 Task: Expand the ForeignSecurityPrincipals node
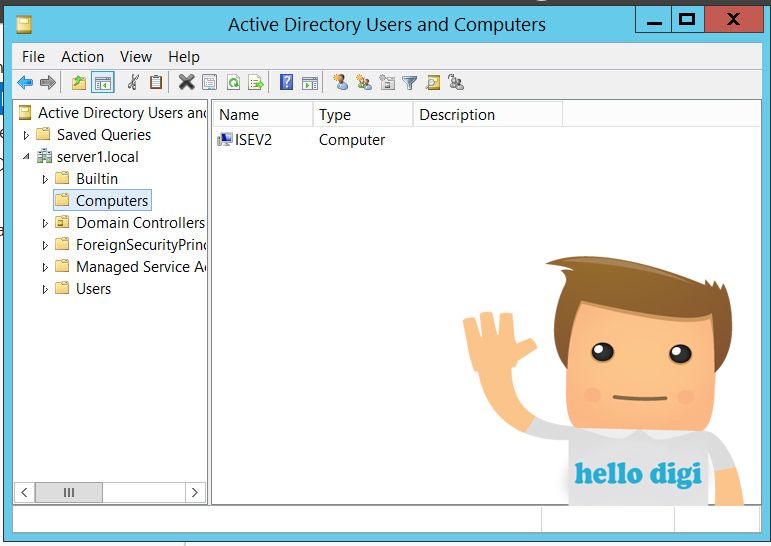[x=45, y=245]
